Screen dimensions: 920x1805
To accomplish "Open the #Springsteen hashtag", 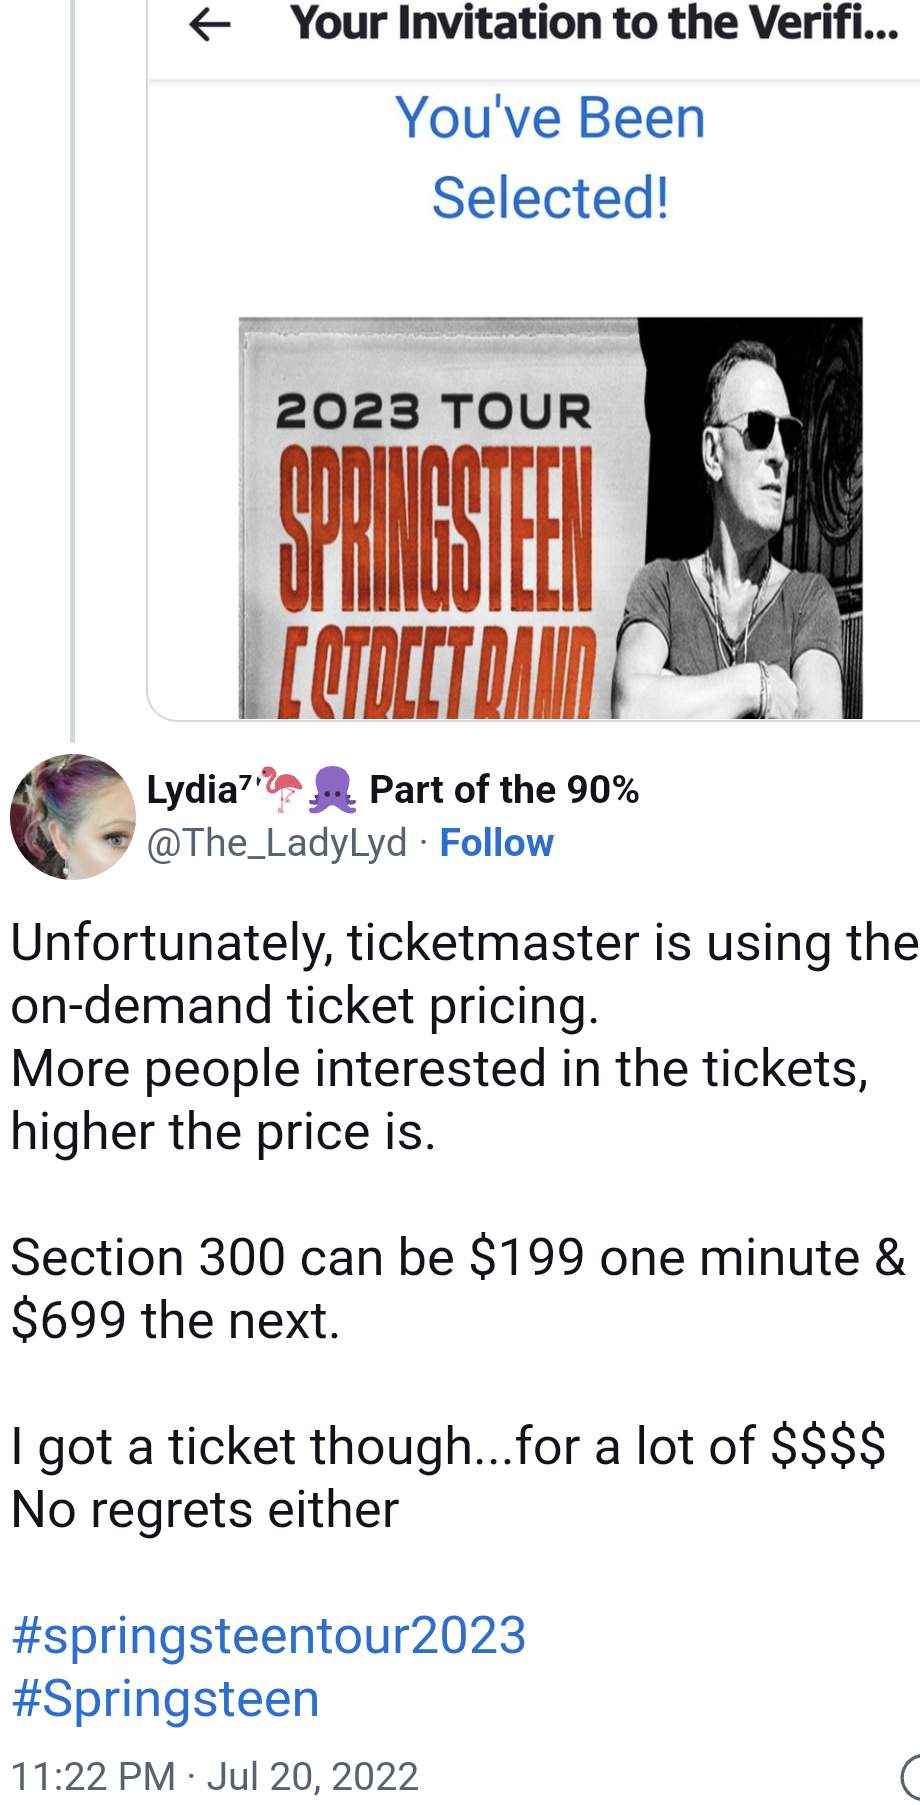I will 165,1699.
